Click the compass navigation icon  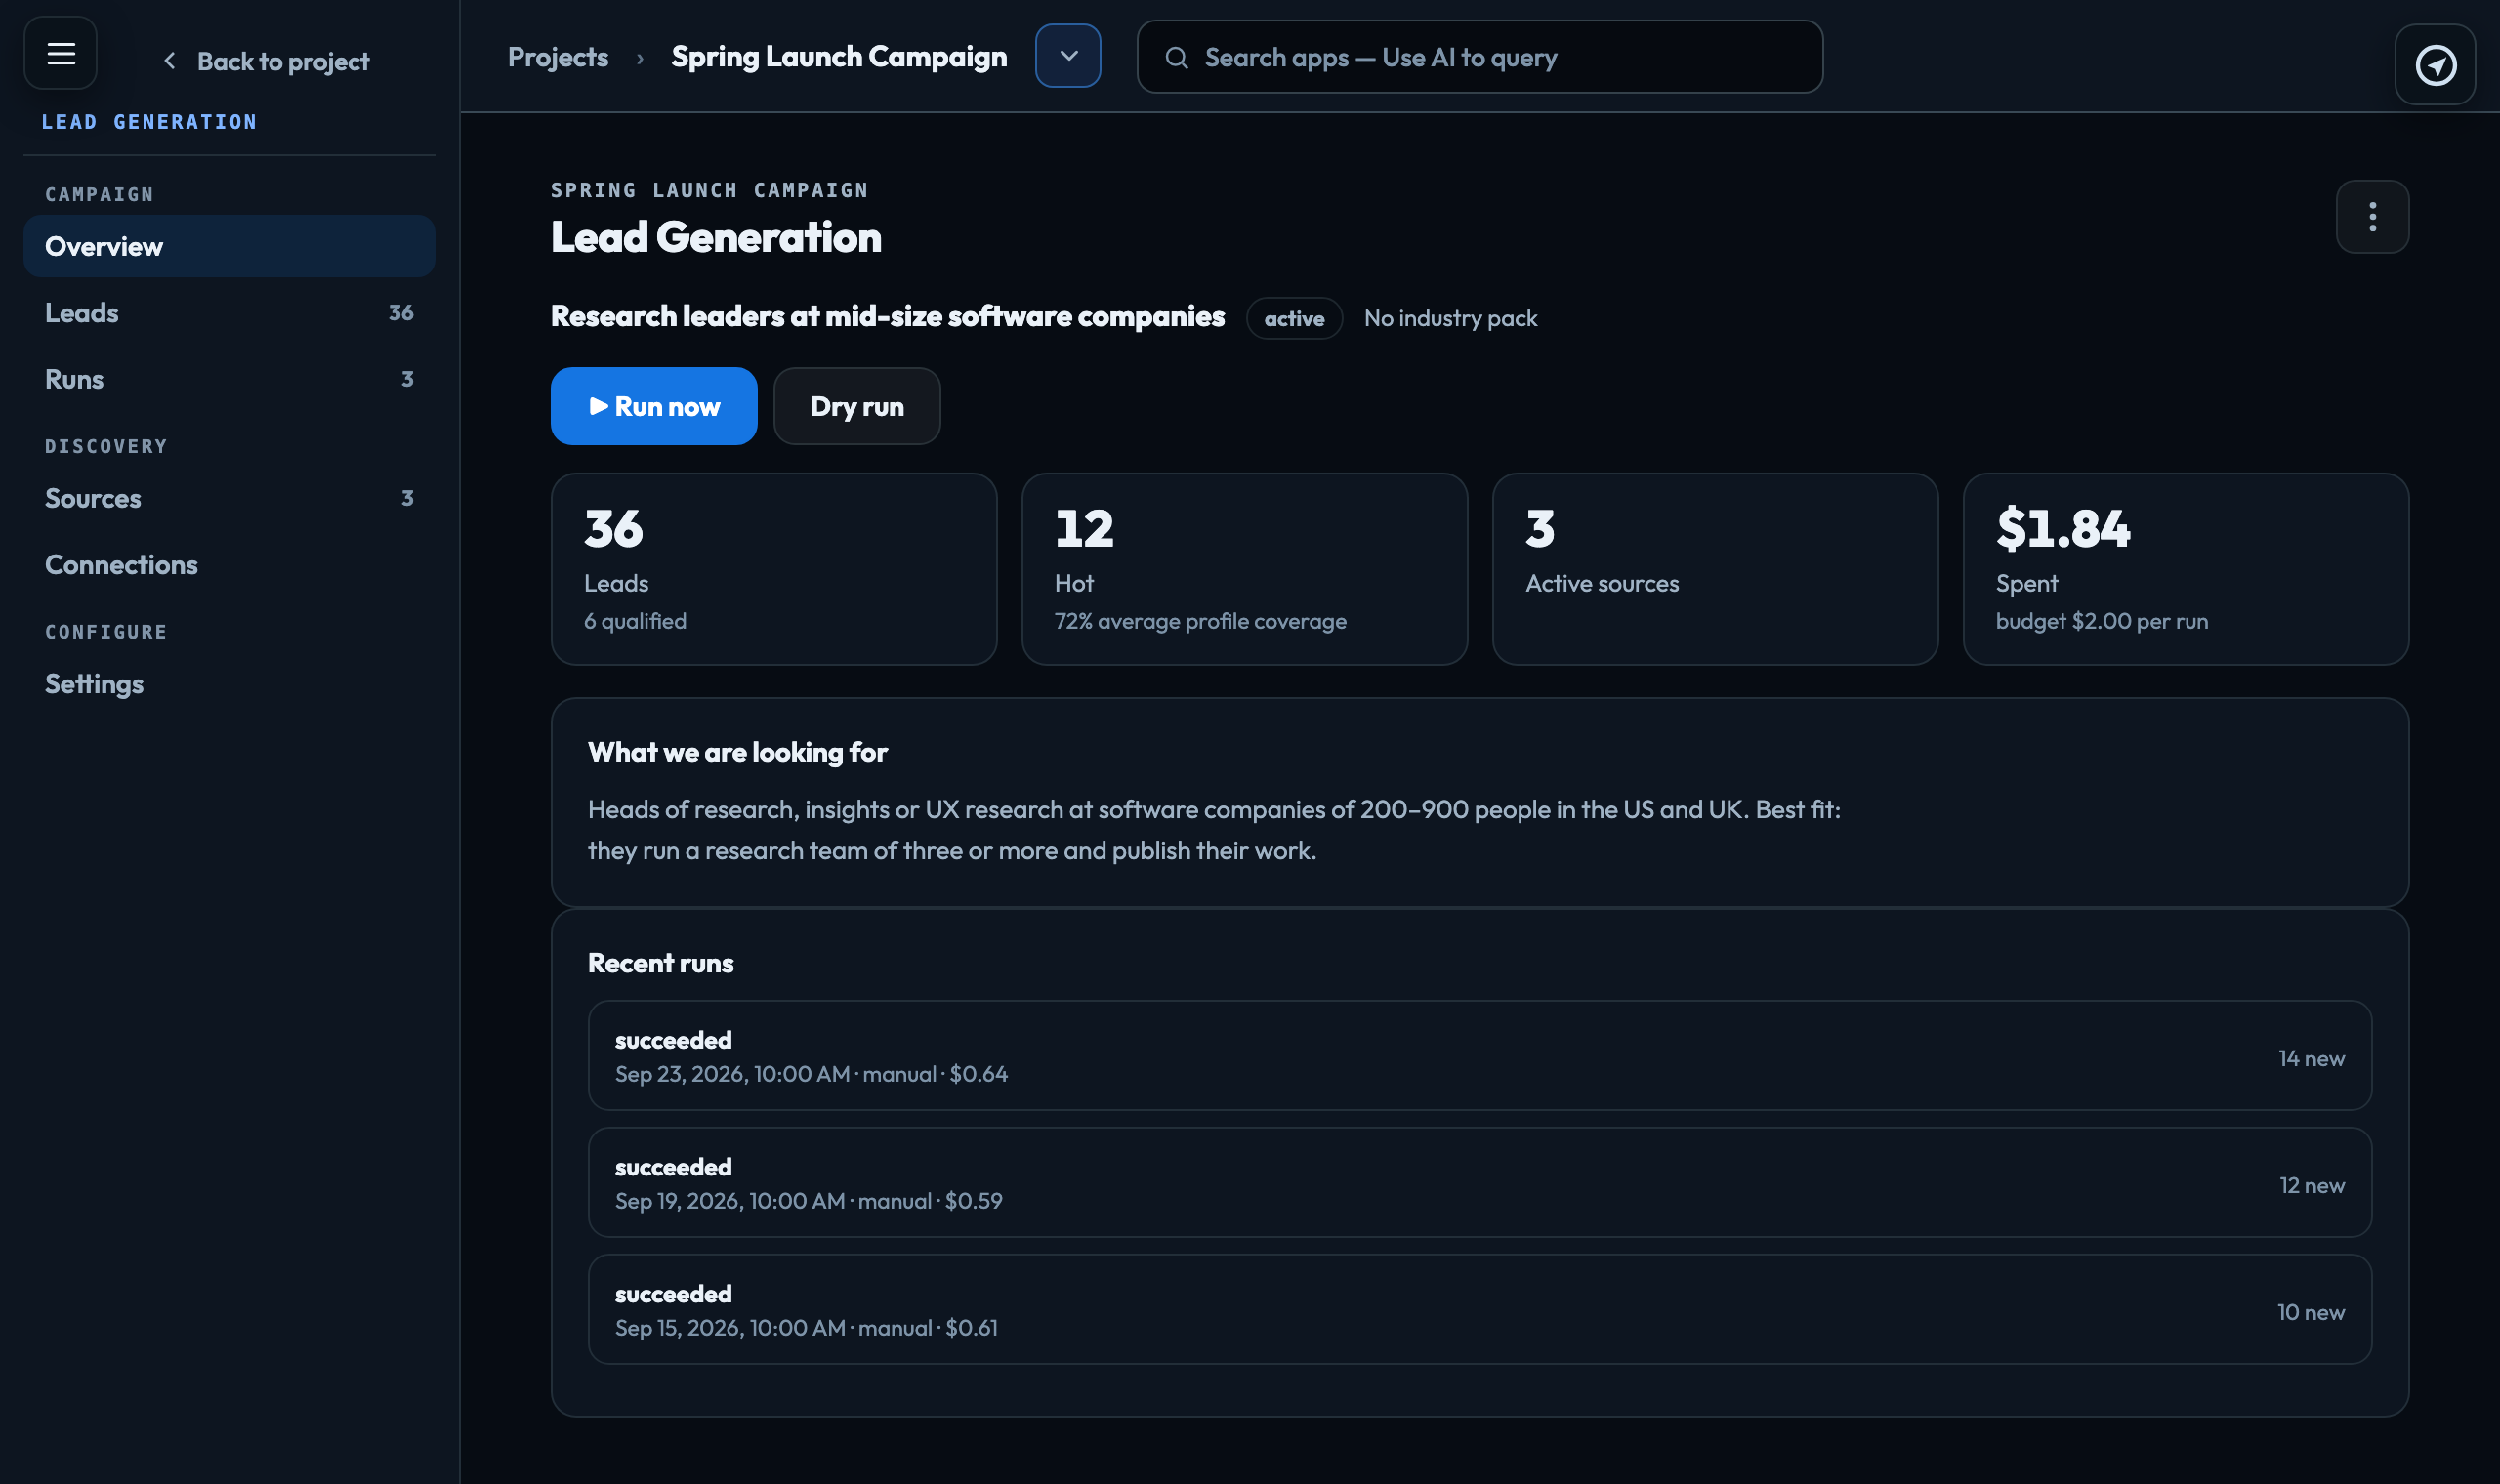point(2435,65)
